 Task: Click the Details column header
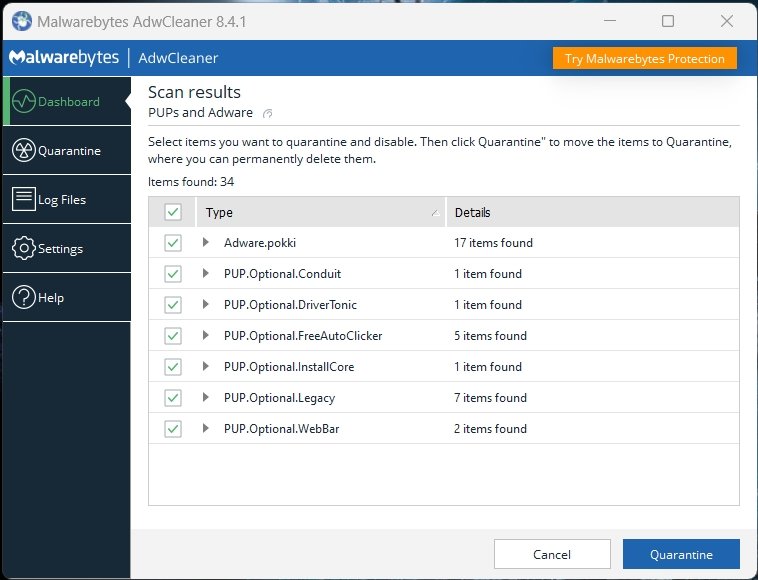pyautogui.click(x=593, y=212)
